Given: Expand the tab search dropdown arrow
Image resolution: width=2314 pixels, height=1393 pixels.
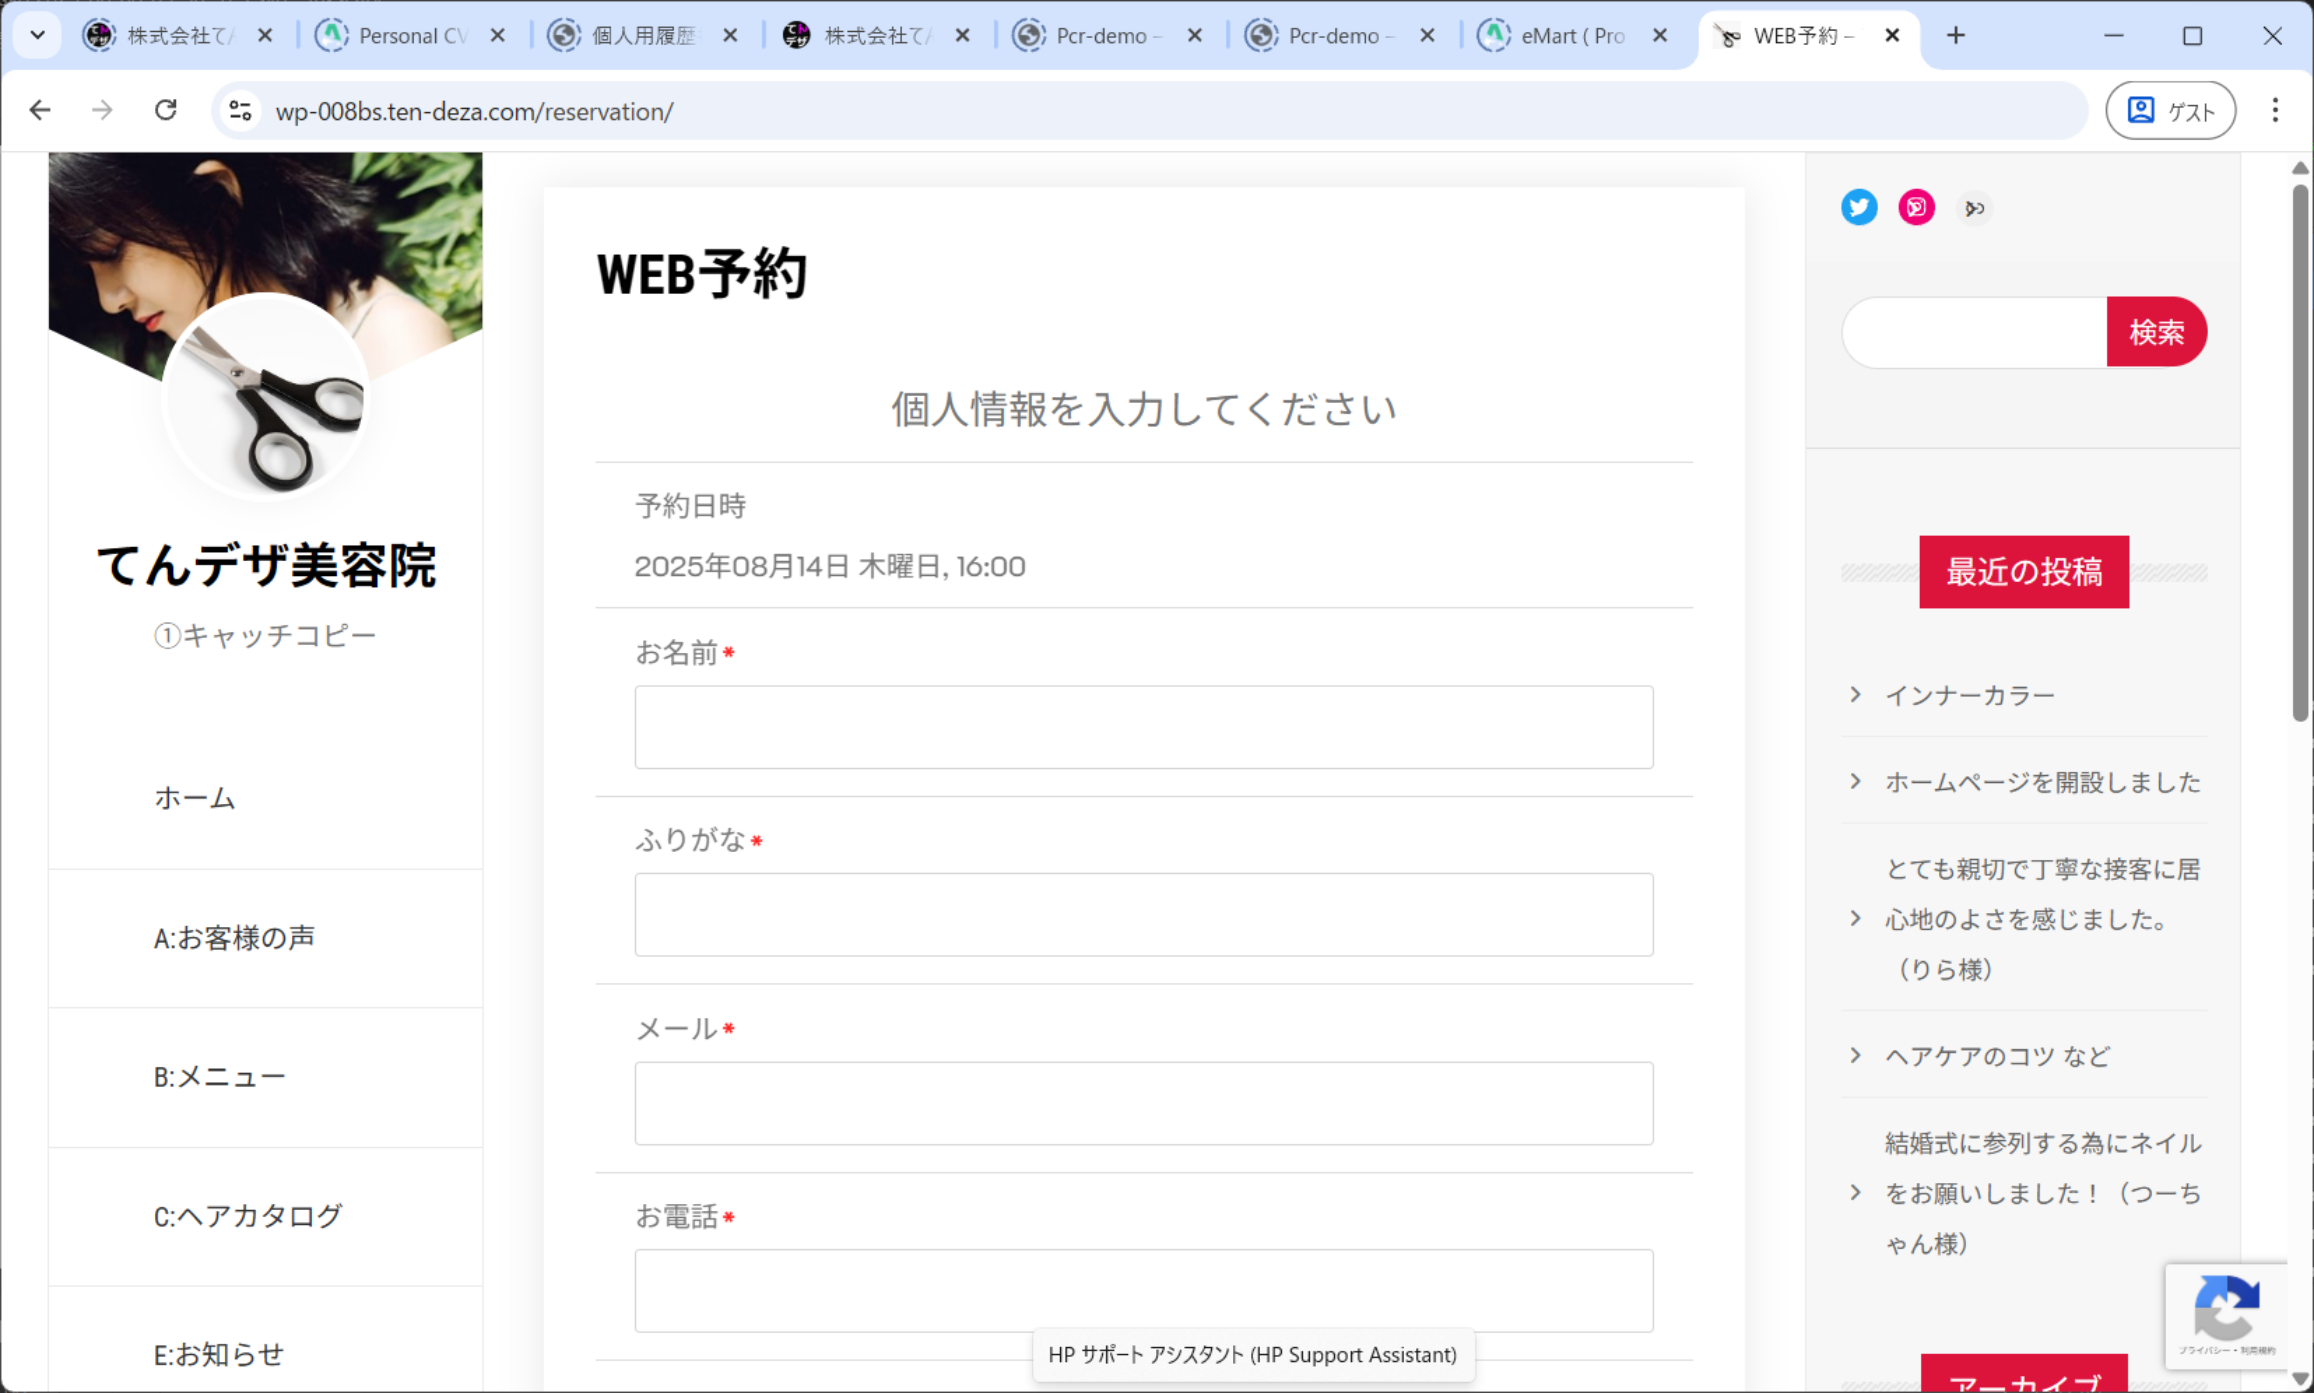Looking at the screenshot, I should coord(37,36).
